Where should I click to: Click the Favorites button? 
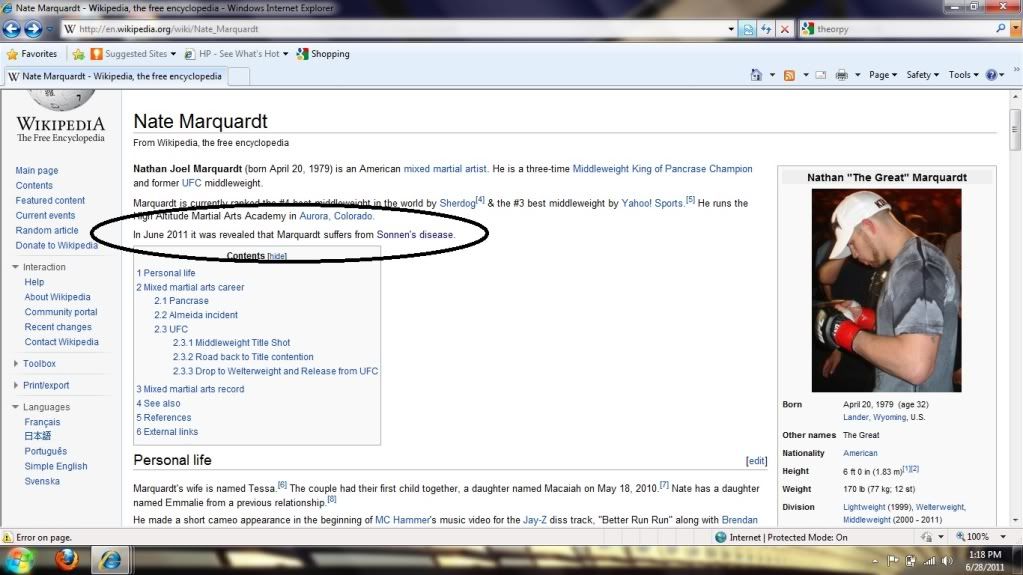tap(32, 54)
